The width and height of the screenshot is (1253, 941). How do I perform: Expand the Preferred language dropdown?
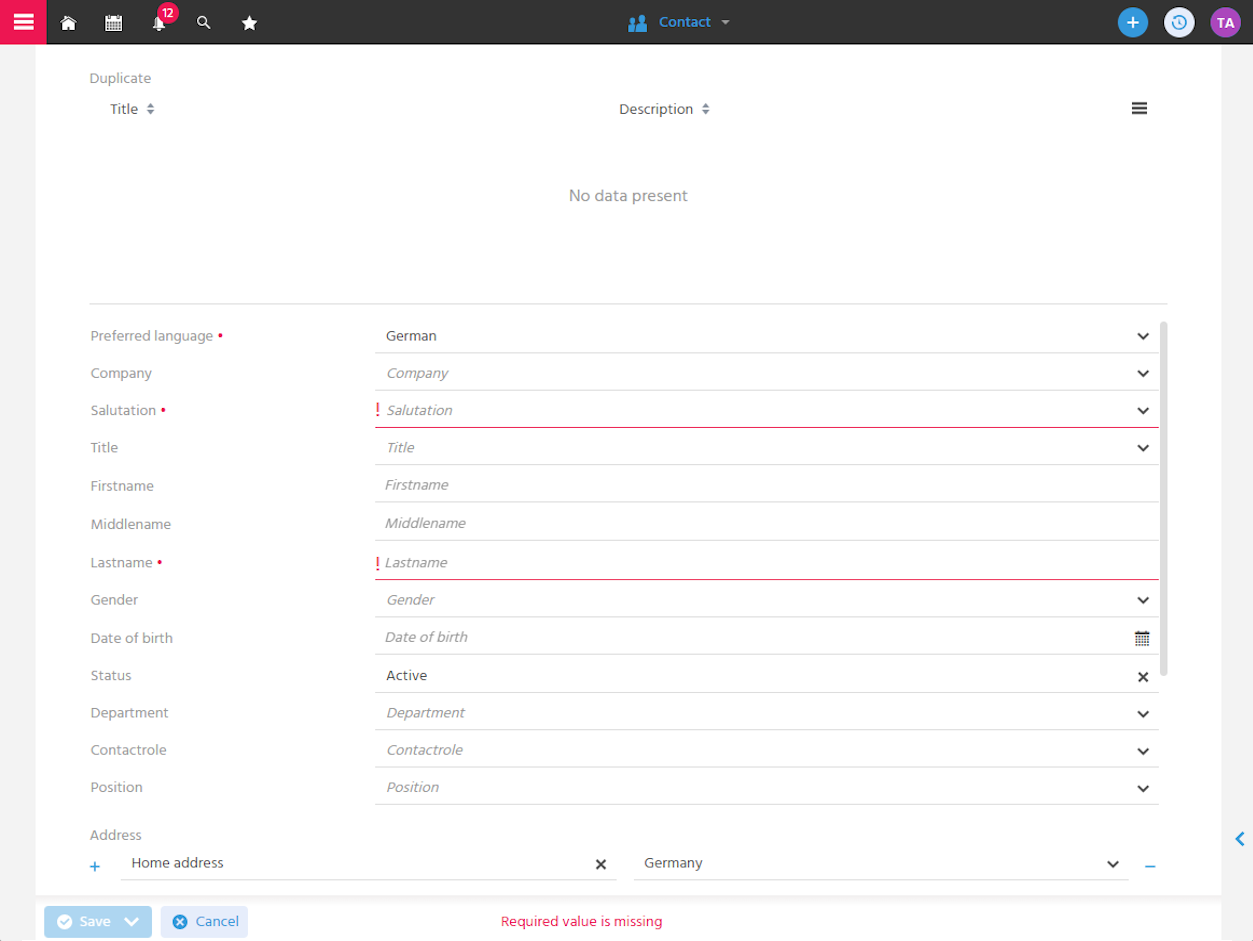1143,337
